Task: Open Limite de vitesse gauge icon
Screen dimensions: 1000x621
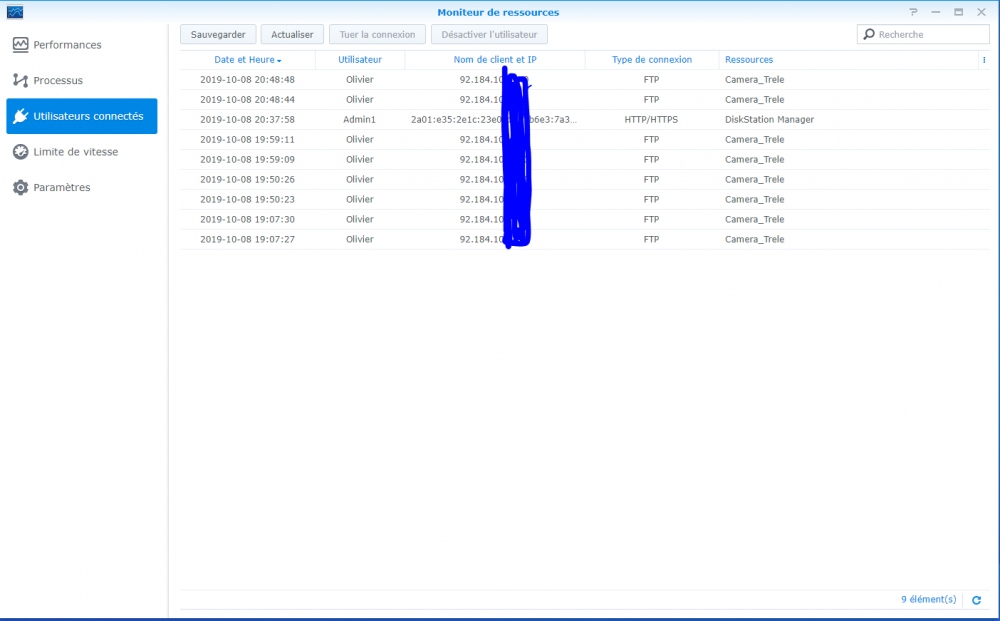Action: 20,152
